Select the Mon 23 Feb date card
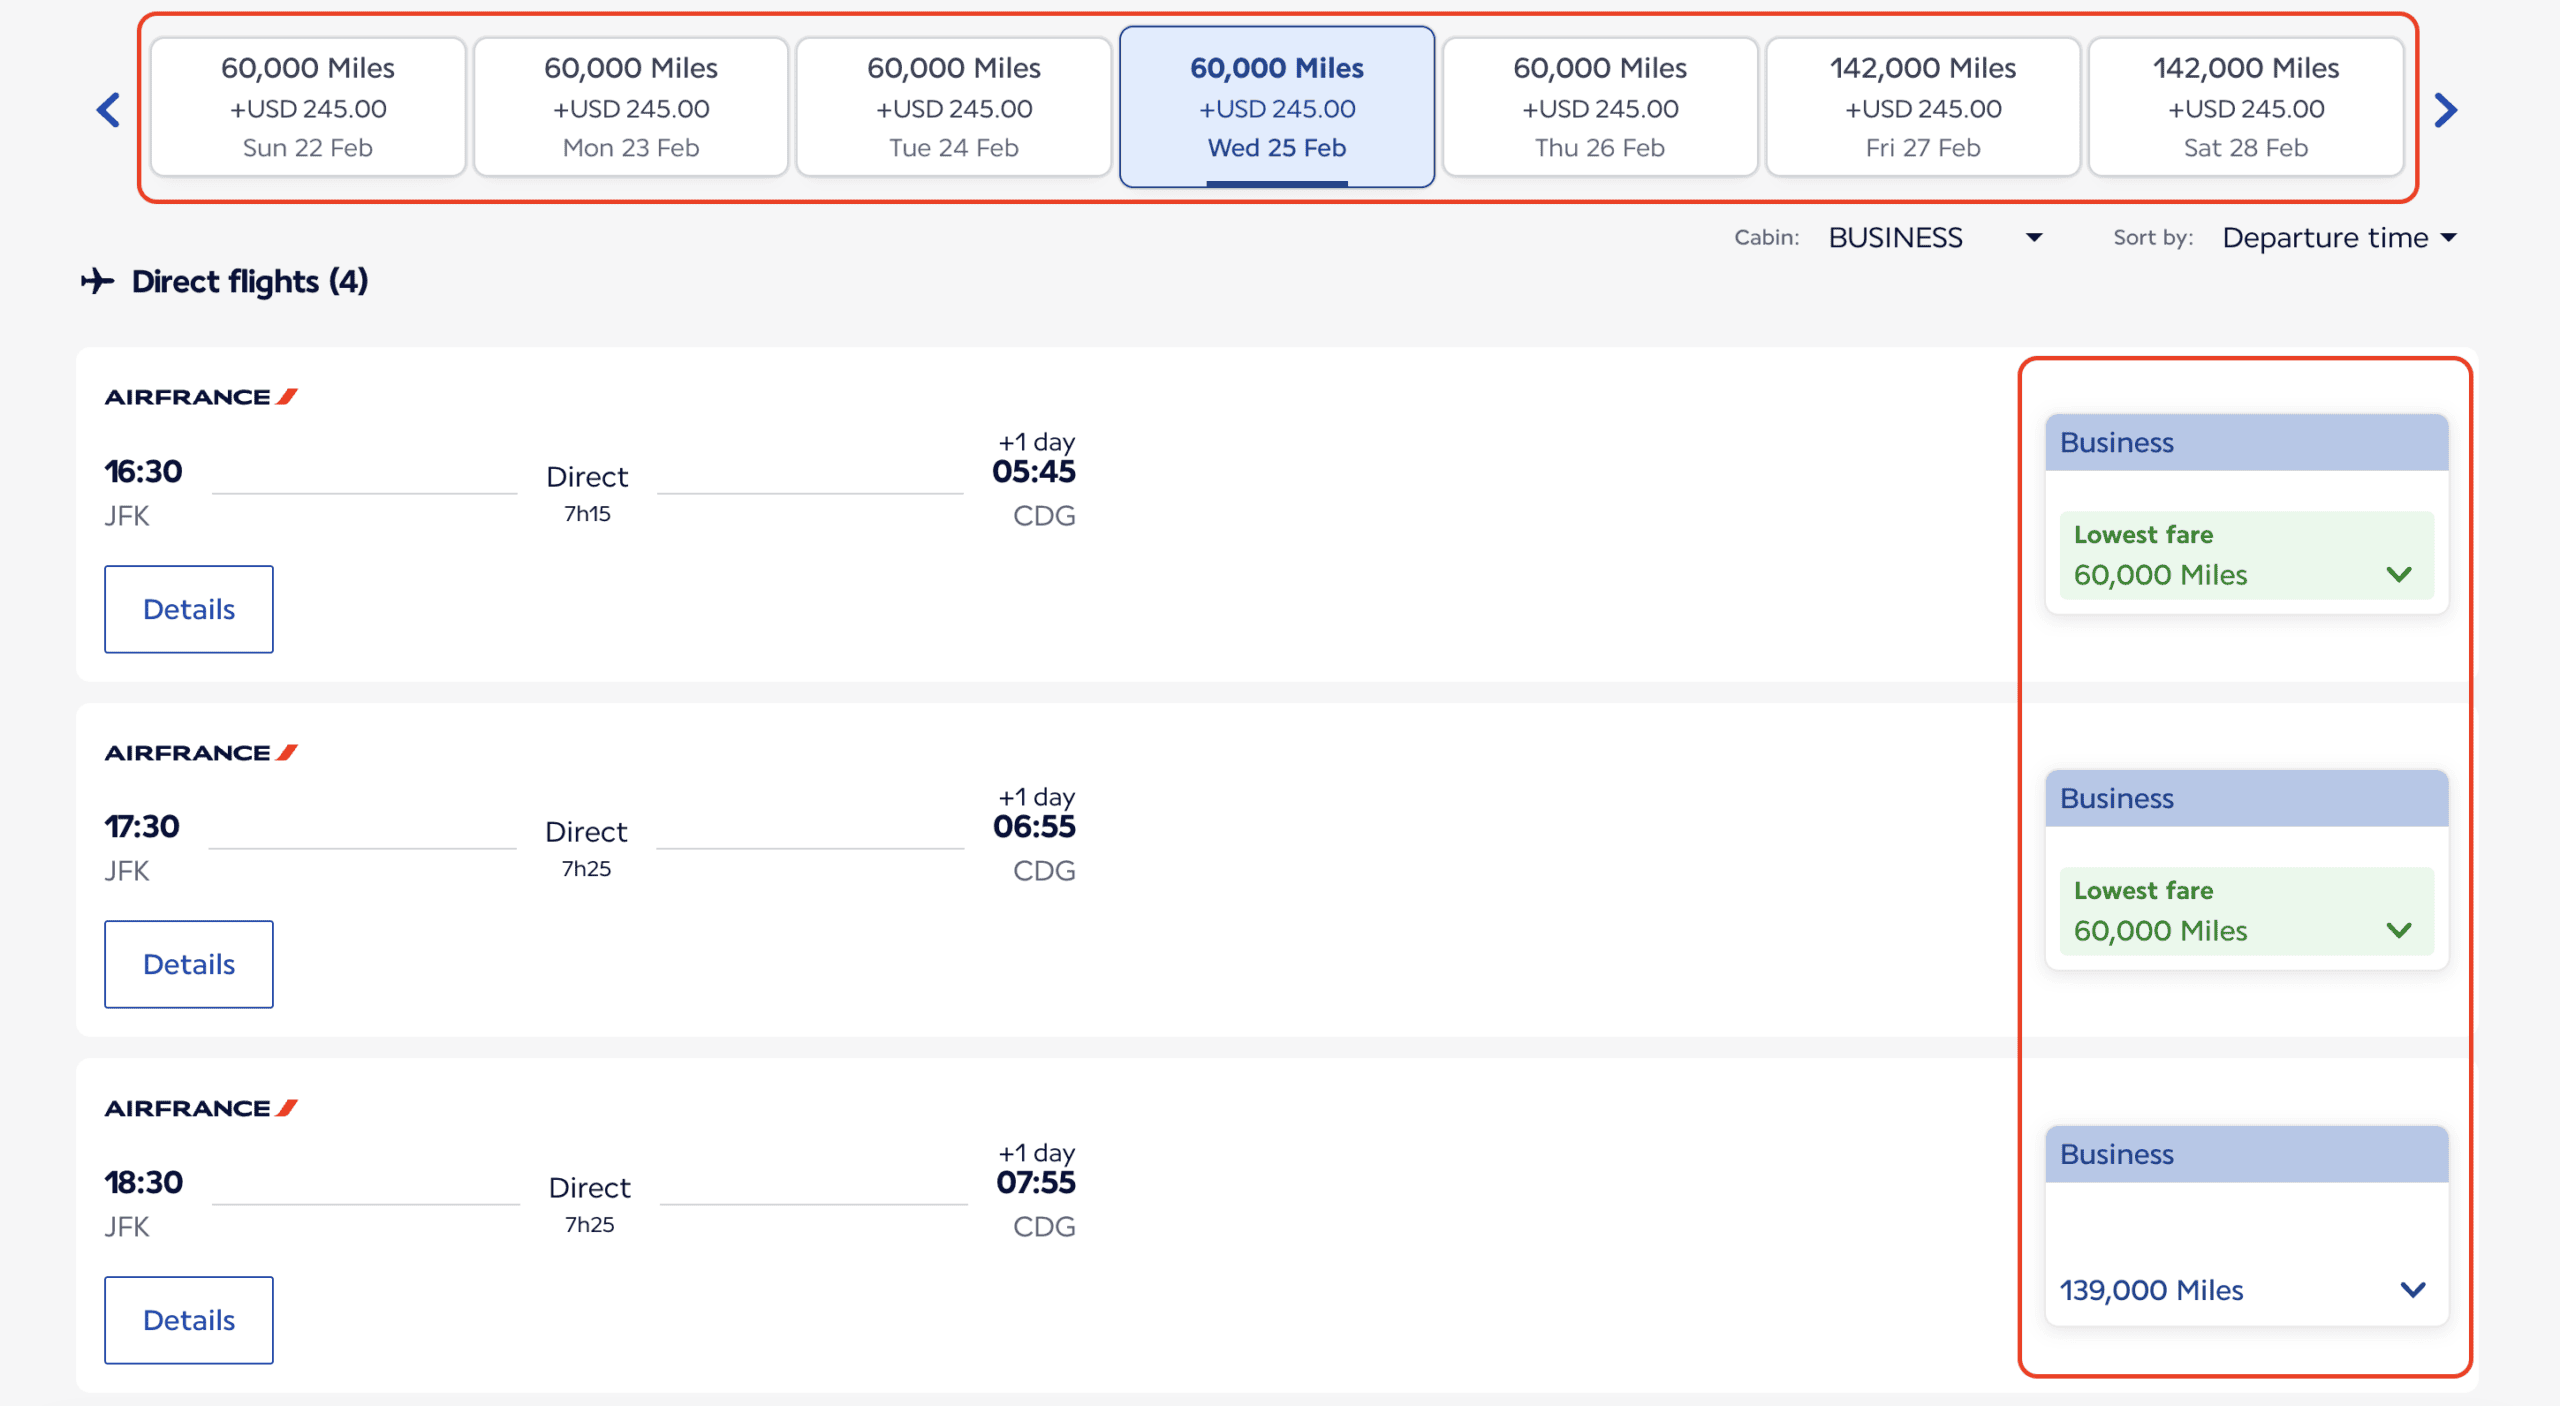 coord(630,106)
